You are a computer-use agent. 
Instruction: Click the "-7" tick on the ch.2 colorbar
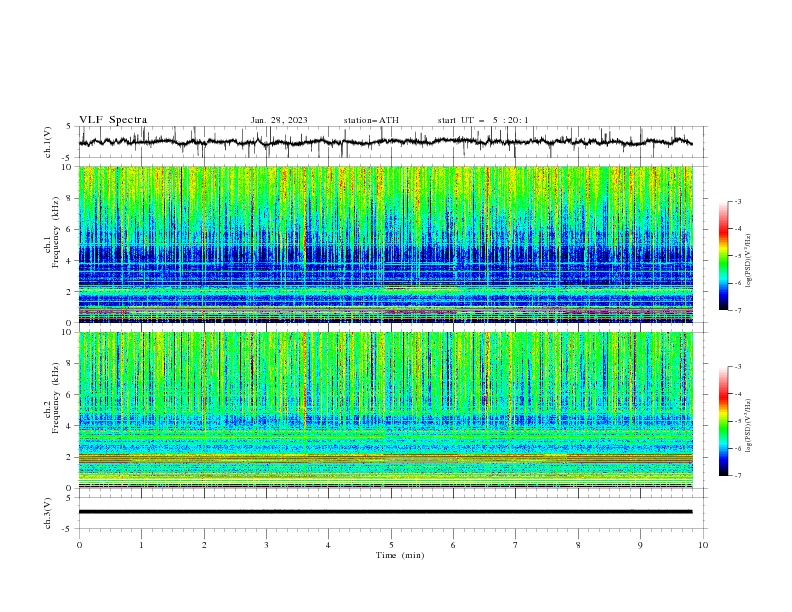738,476
